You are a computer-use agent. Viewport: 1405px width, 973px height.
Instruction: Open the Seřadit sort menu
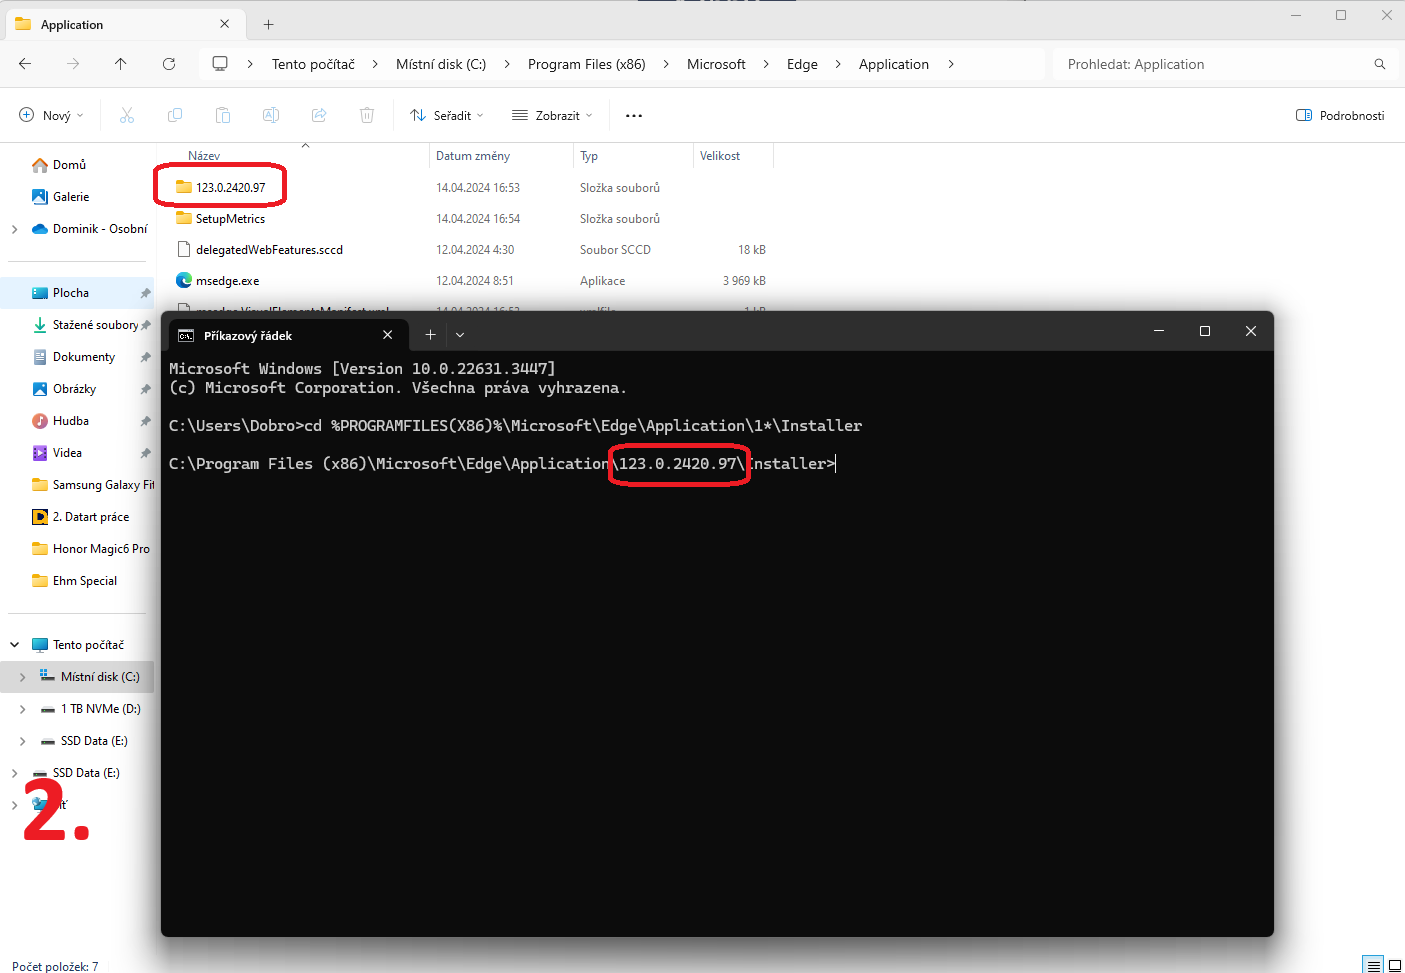pos(447,116)
